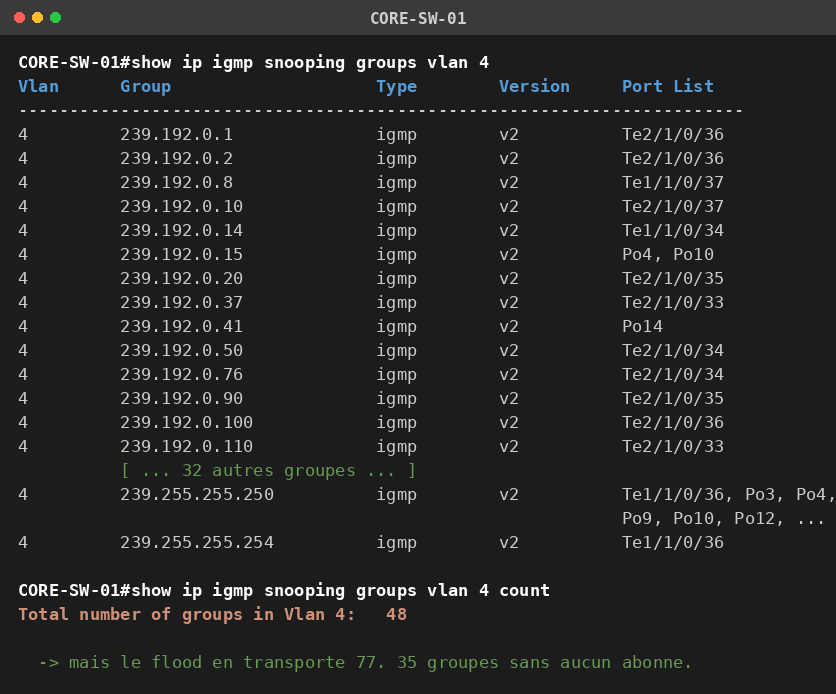This screenshot has height=694, width=836.
Task: Click port Po14 for group 239.192.0.41
Action: [642, 326]
